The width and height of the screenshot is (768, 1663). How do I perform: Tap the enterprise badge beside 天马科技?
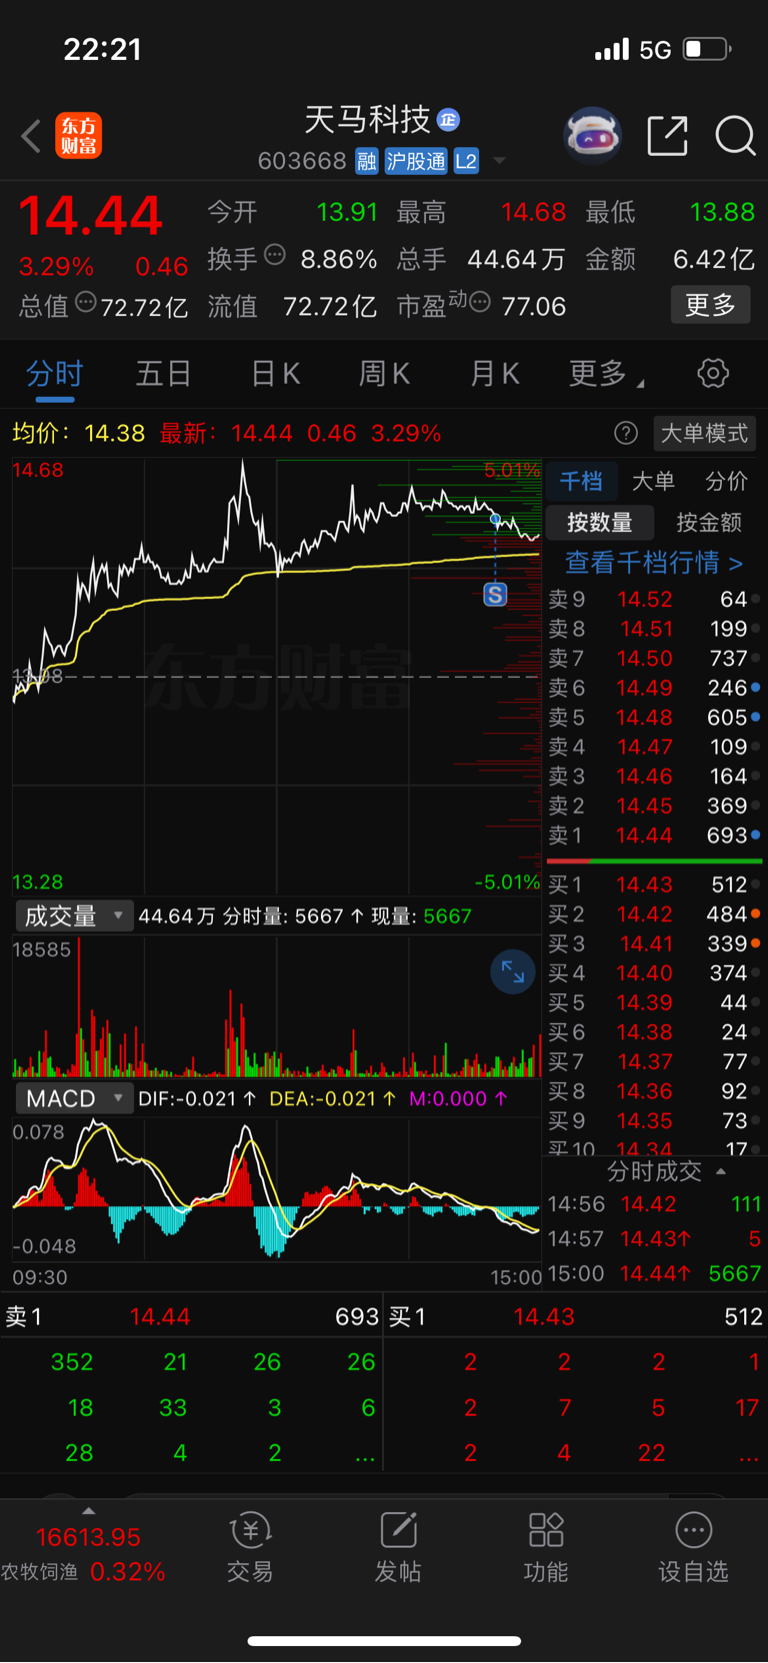pos(449,120)
